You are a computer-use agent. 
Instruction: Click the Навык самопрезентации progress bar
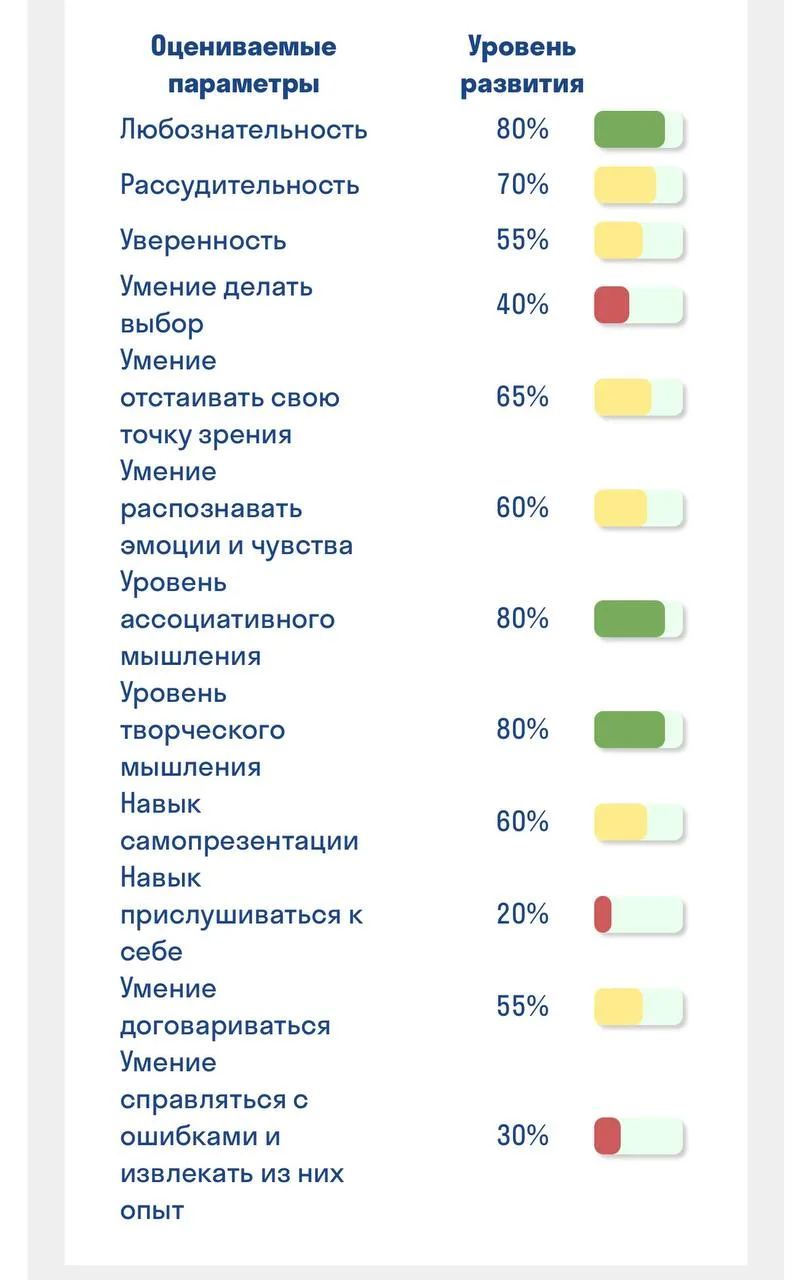[638, 822]
